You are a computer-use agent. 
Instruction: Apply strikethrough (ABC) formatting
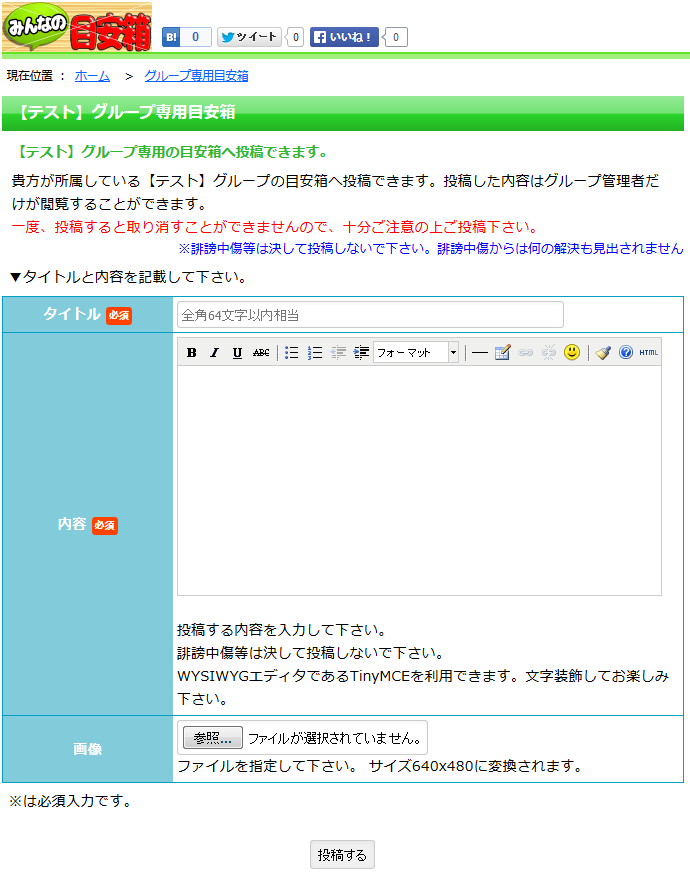261,352
